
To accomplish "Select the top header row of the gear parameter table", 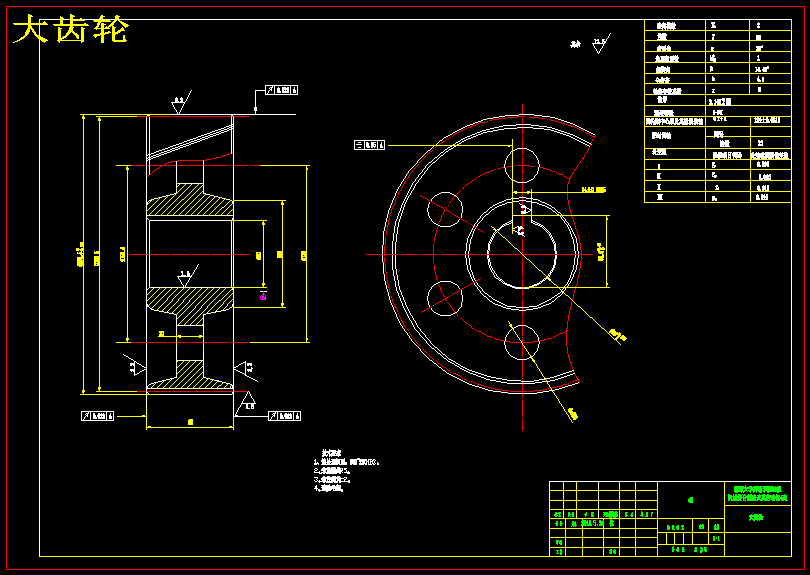I will coord(718,25).
